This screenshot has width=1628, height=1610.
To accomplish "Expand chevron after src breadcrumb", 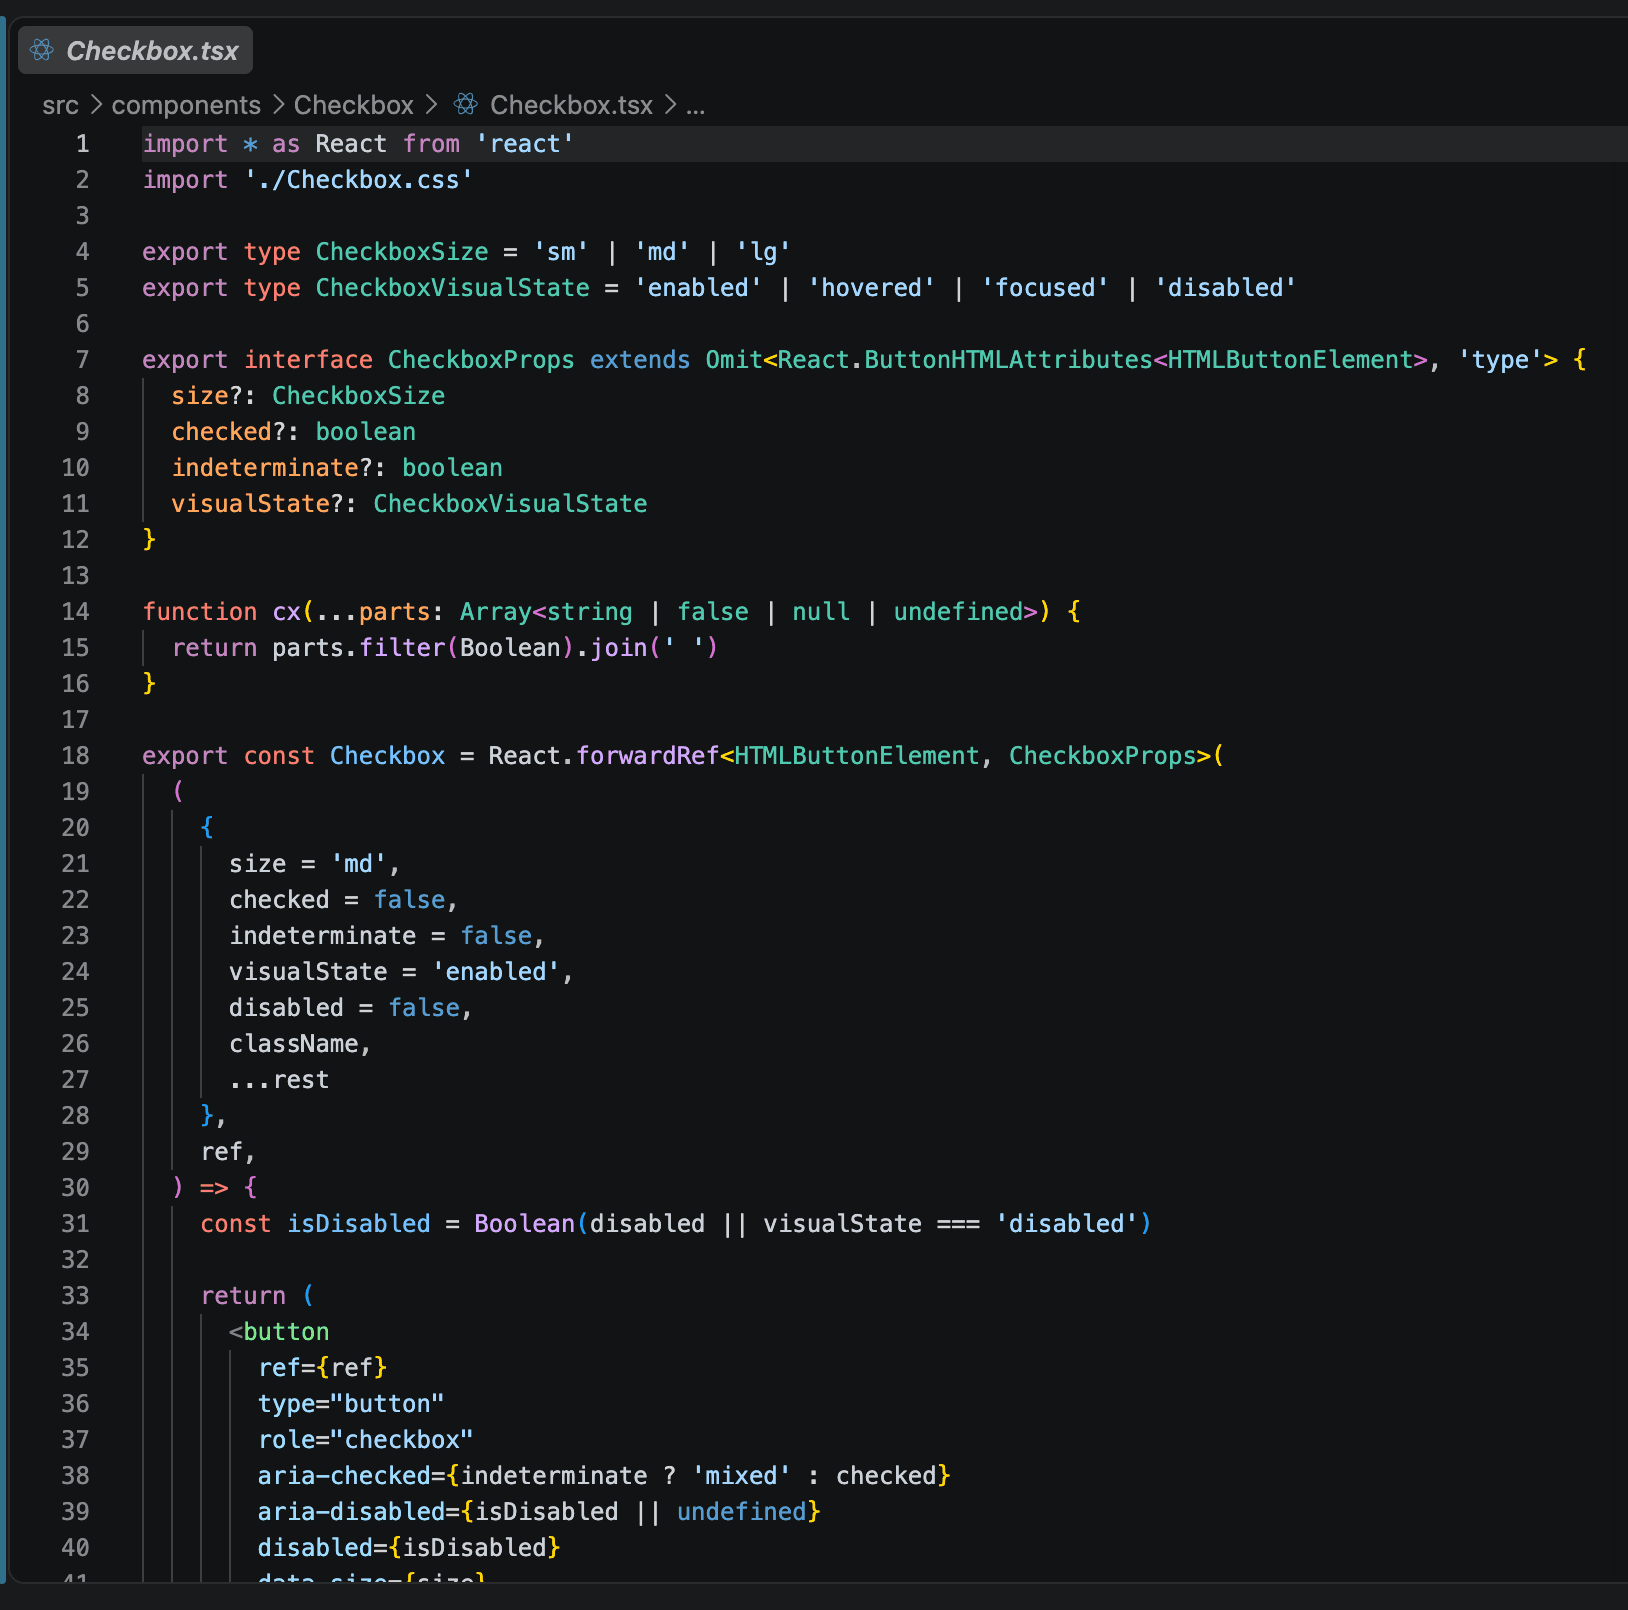I will (x=96, y=105).
